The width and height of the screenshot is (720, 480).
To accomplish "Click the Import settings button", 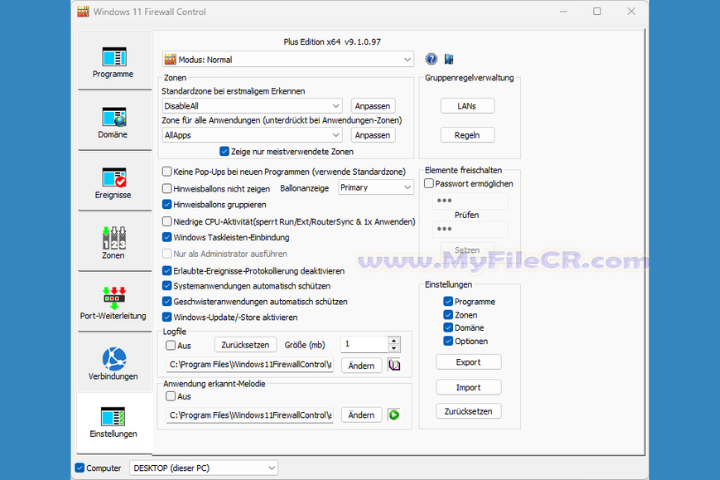I will 468,387.
